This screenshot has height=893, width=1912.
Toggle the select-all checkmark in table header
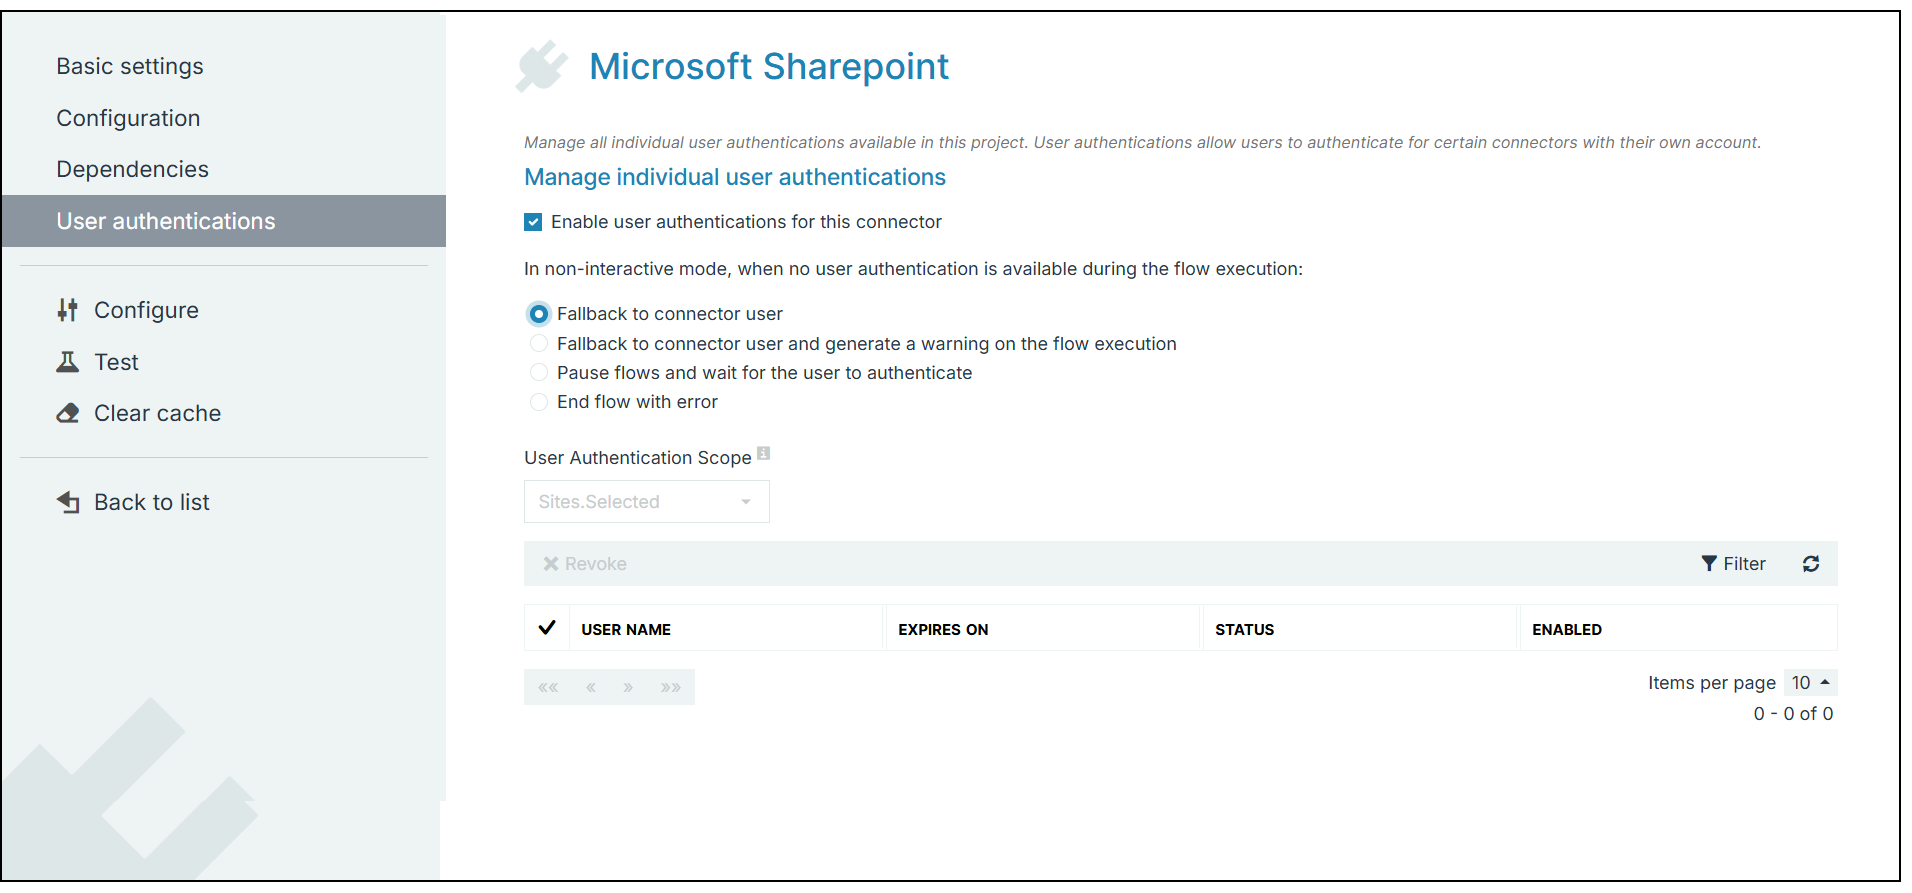tap(547, 628)
